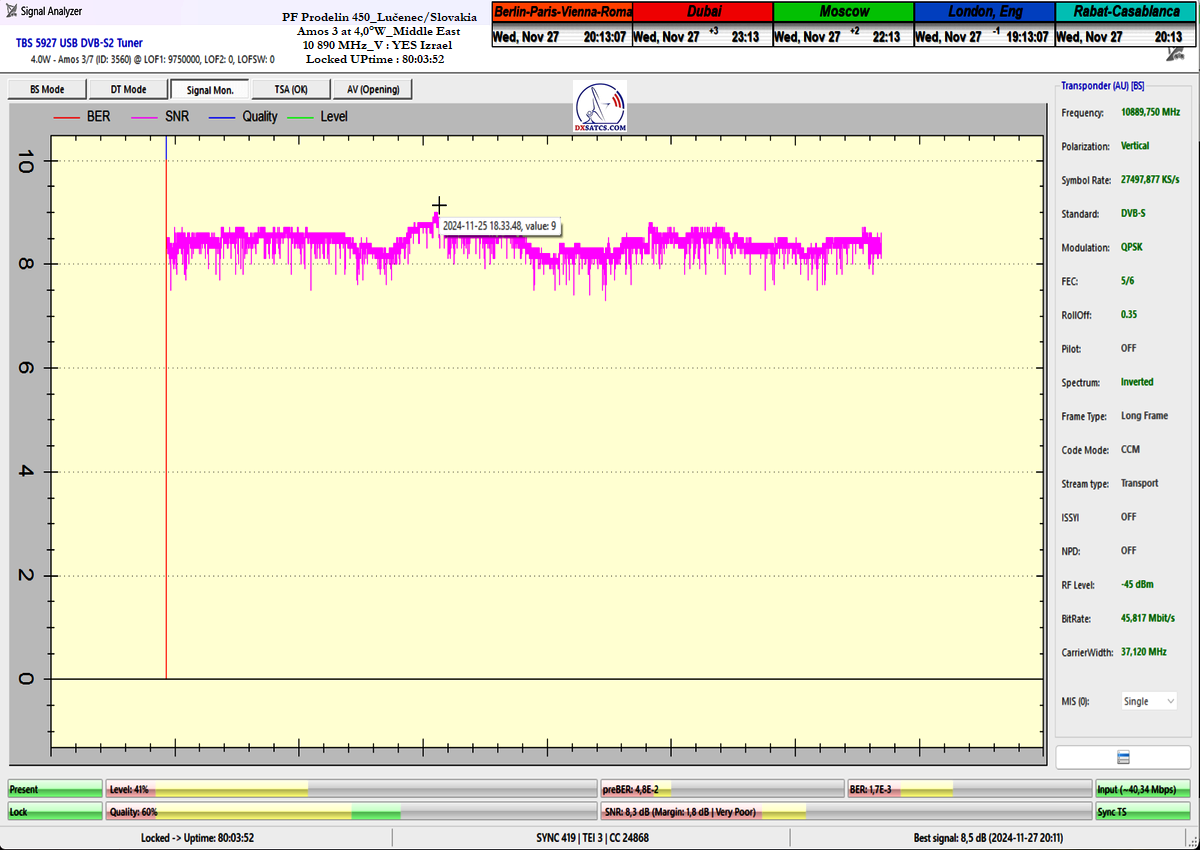
Task: Select the Signal Mon. tab
Action: [x=210, y=89]
